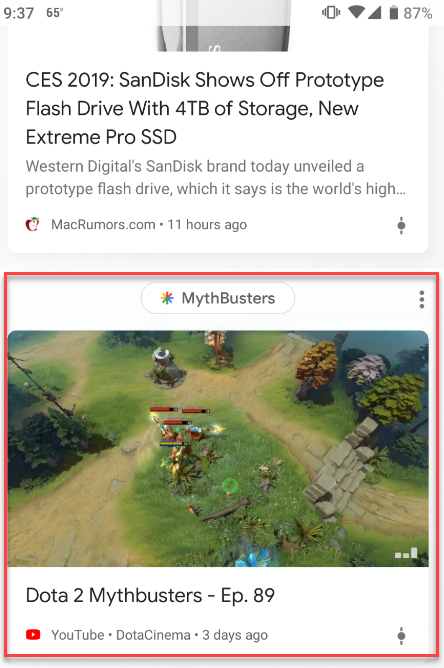Tap the cellular signal icon in status bar
Screen dimensions: 444x668
374,12
